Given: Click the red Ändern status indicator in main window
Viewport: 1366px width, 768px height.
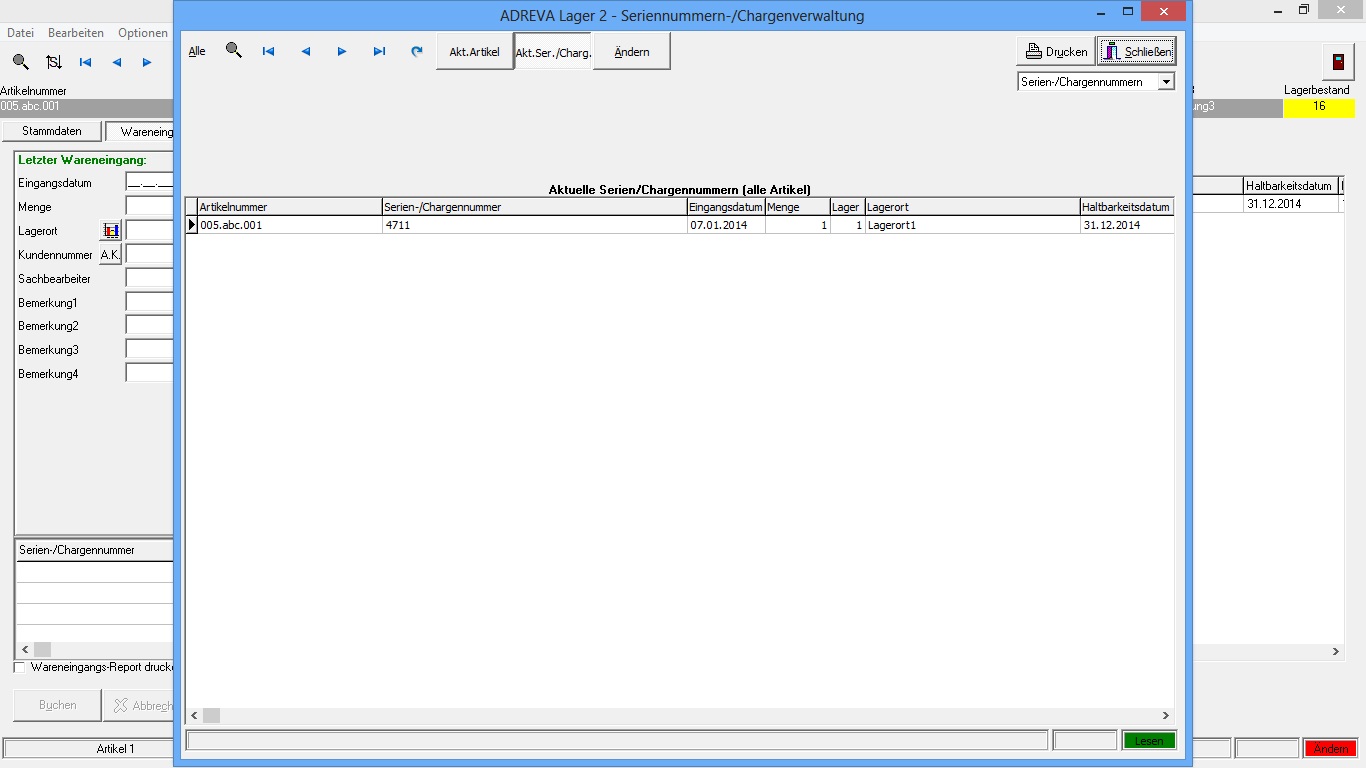Looking at the screenshot, I should [x=1330, y=749].
